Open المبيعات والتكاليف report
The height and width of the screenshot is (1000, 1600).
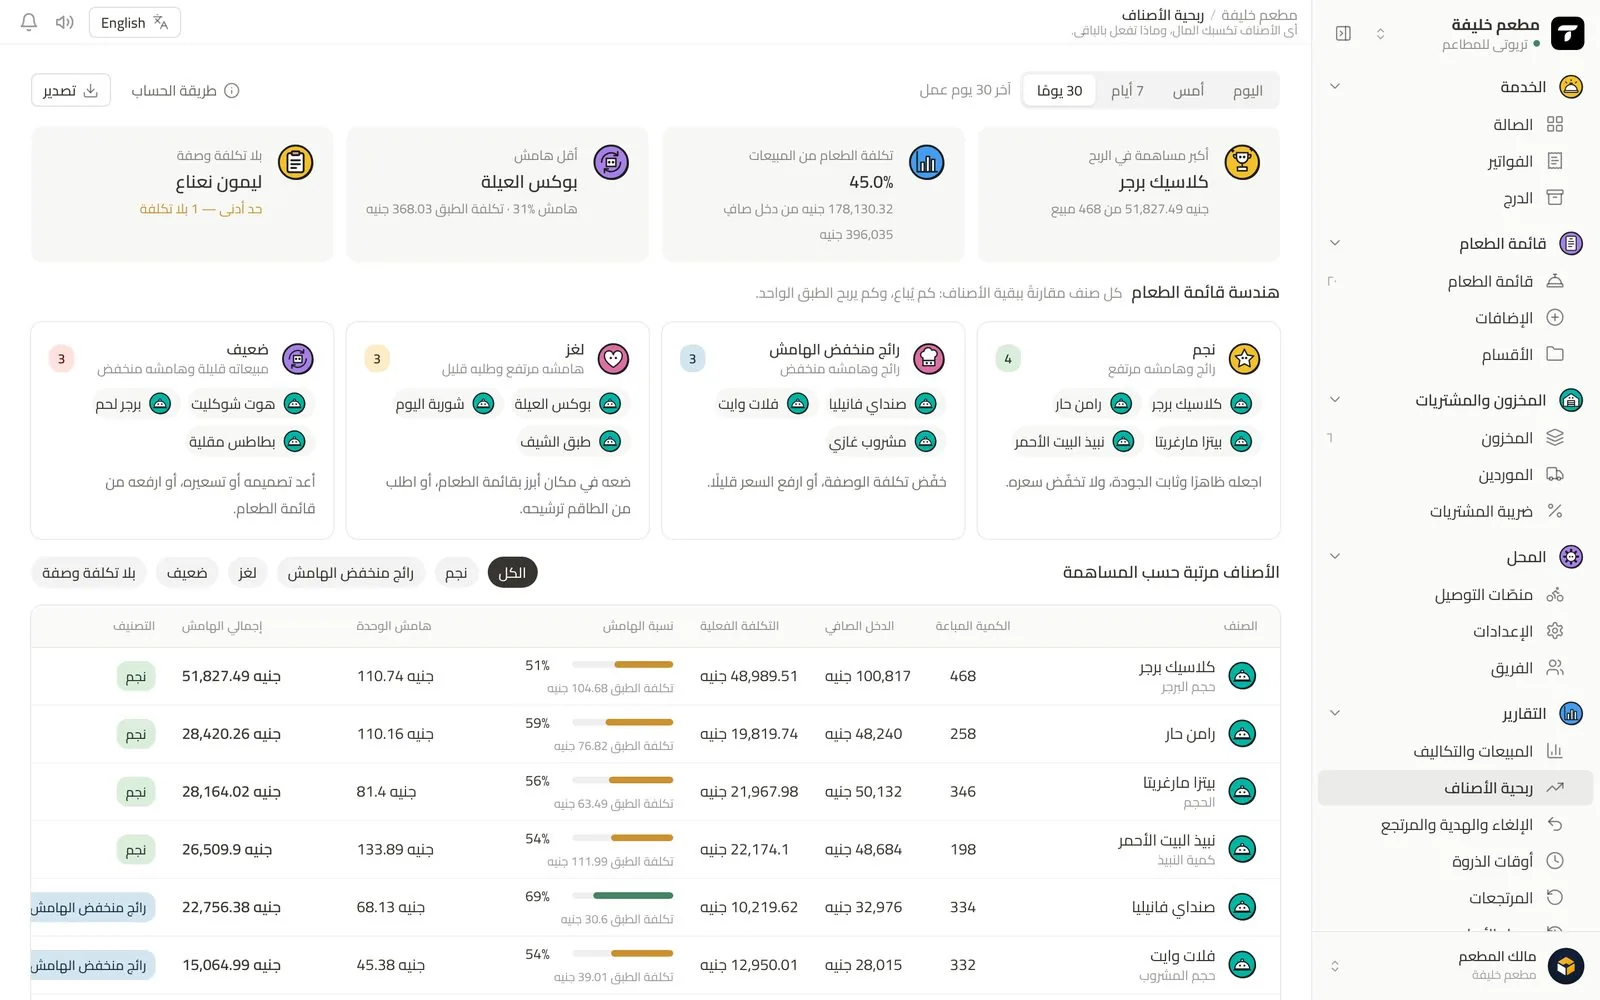click(x=1455, y=751)
